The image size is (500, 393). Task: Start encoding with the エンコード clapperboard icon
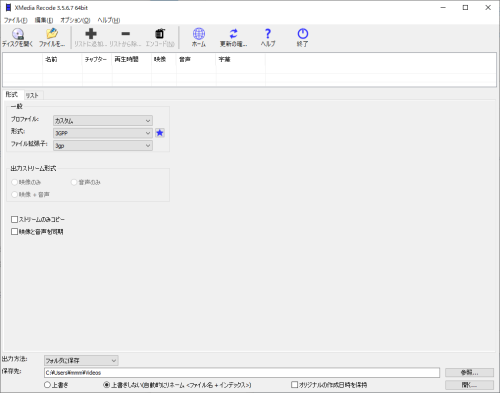(160, 37)
